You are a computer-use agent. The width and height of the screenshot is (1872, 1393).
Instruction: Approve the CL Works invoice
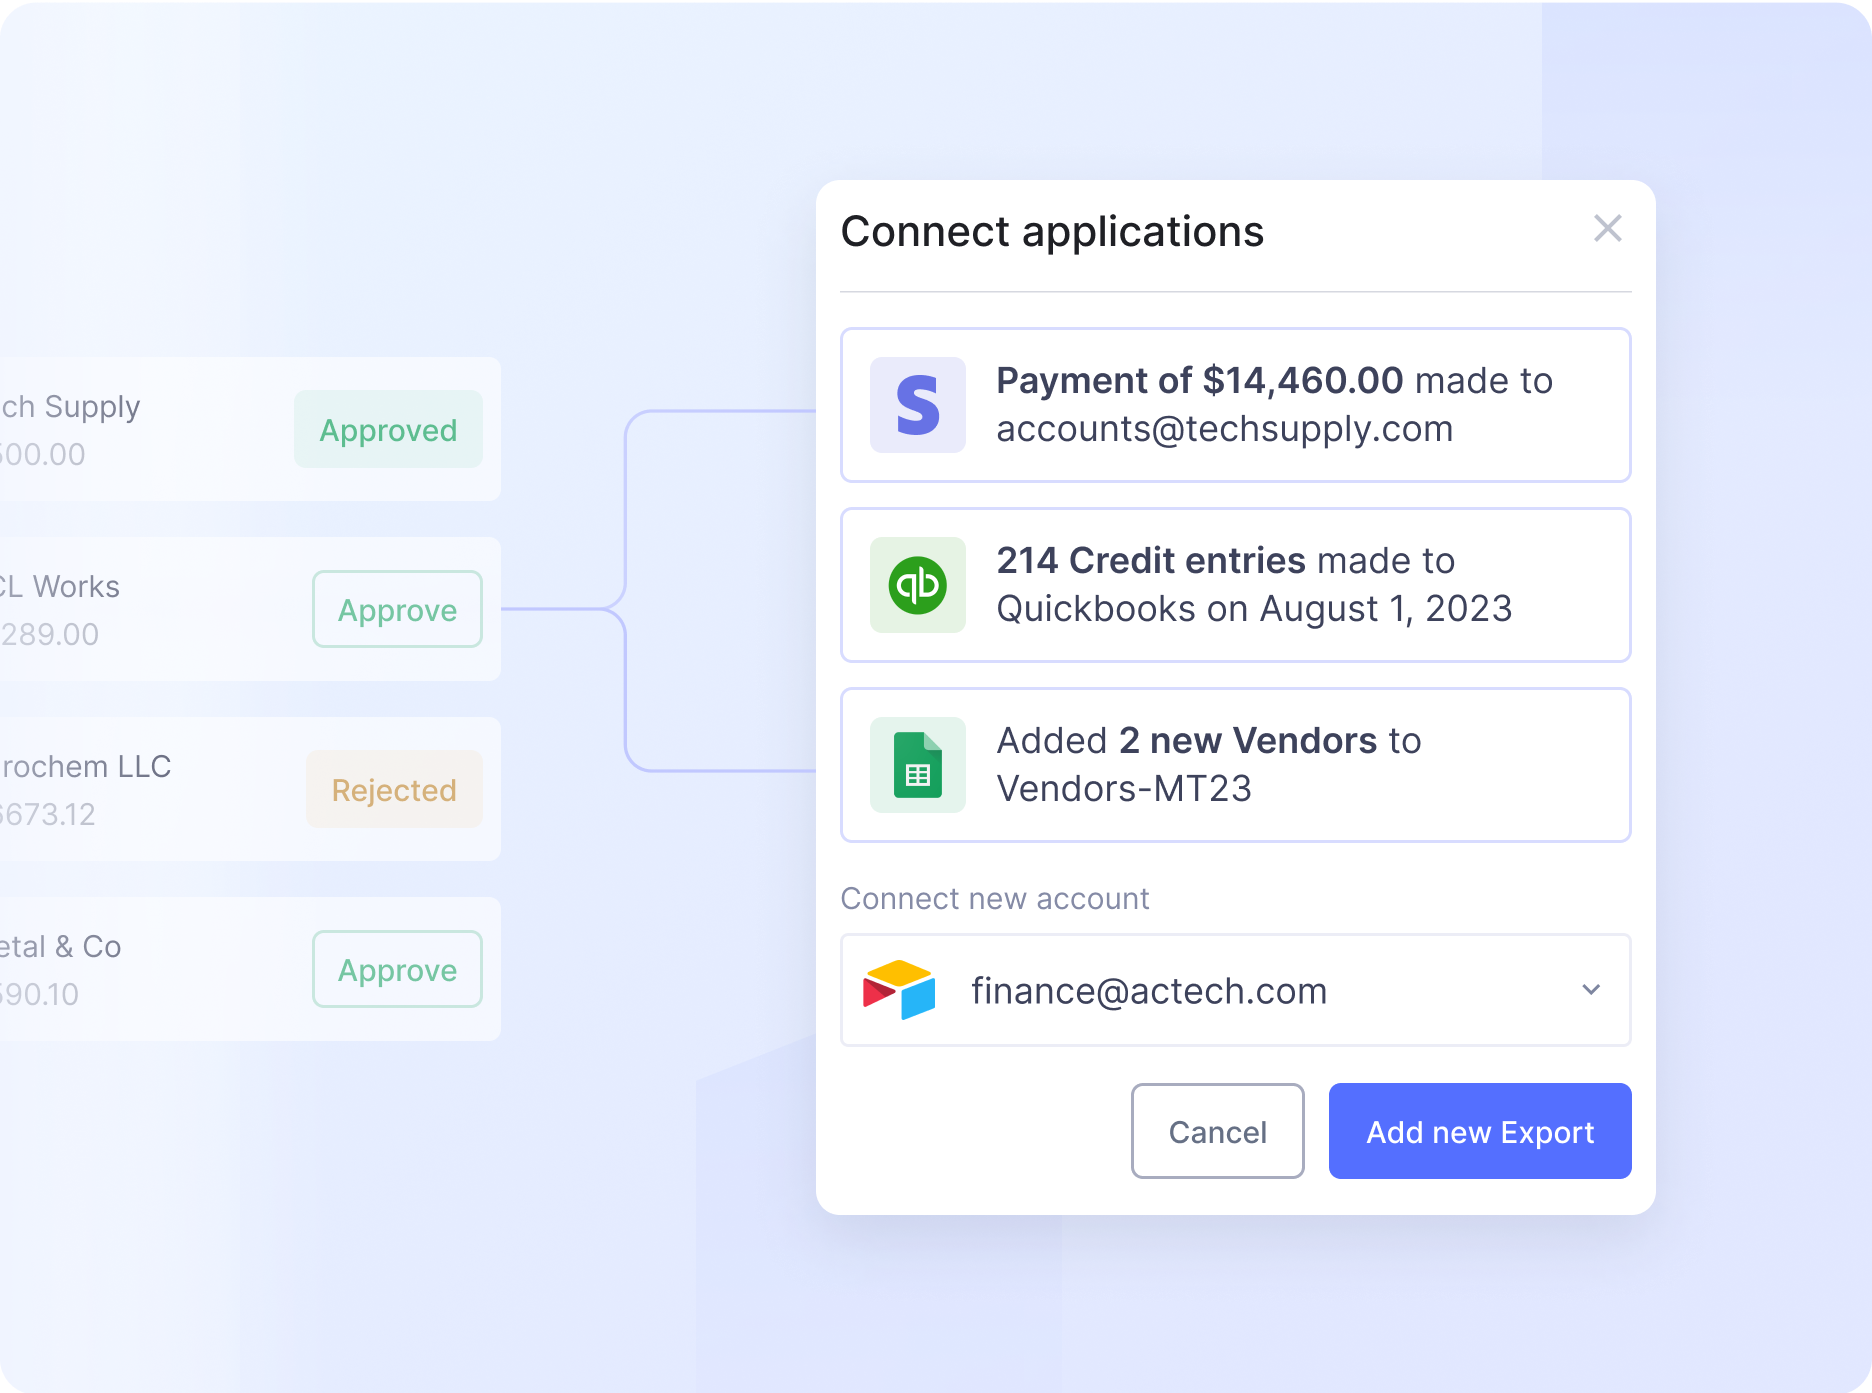[x=397, y=610]
